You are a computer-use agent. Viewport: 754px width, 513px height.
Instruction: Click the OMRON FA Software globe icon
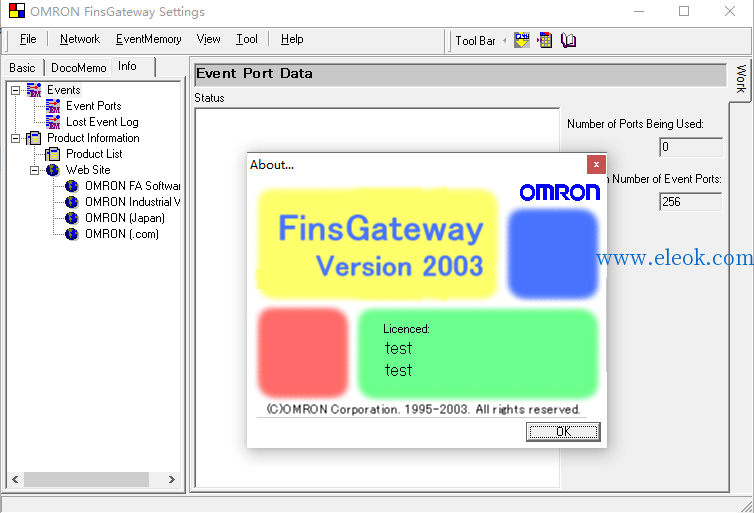pos(72,186)
